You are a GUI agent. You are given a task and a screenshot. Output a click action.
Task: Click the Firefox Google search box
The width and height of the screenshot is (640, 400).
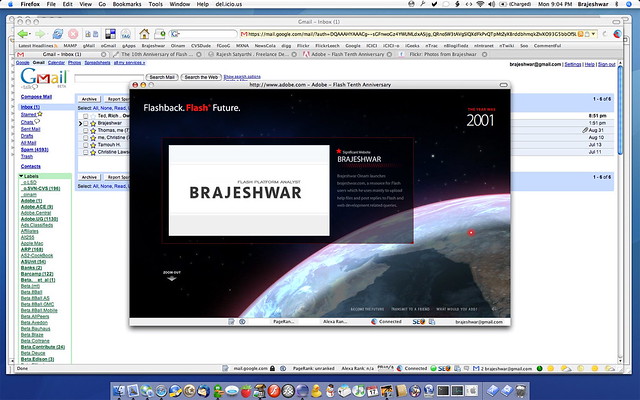204,34
